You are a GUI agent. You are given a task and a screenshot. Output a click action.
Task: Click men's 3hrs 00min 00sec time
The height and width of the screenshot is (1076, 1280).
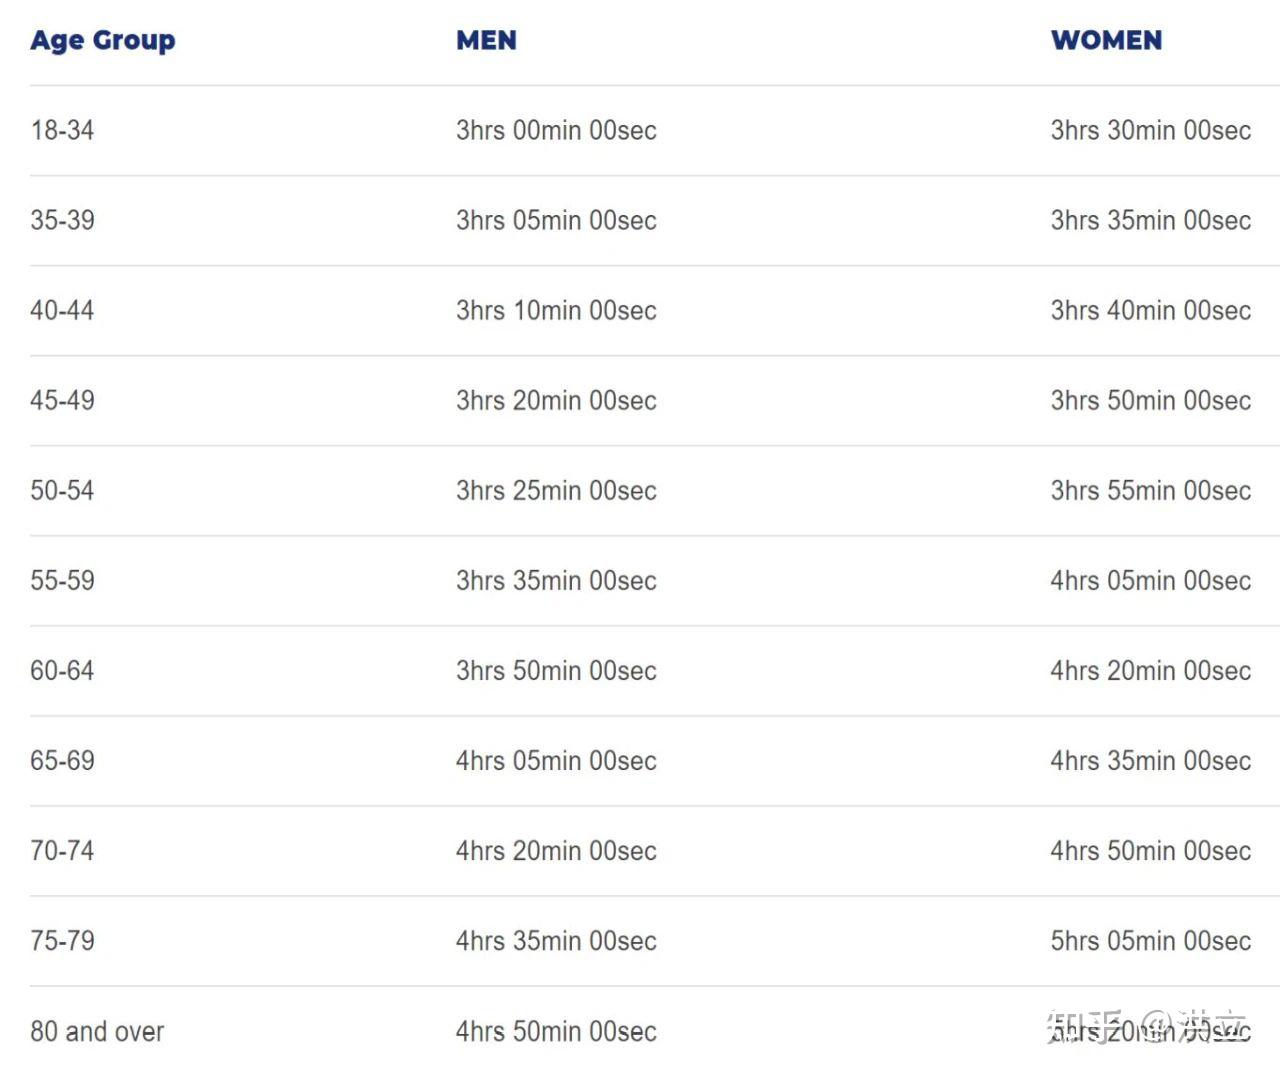coord(556,130)
